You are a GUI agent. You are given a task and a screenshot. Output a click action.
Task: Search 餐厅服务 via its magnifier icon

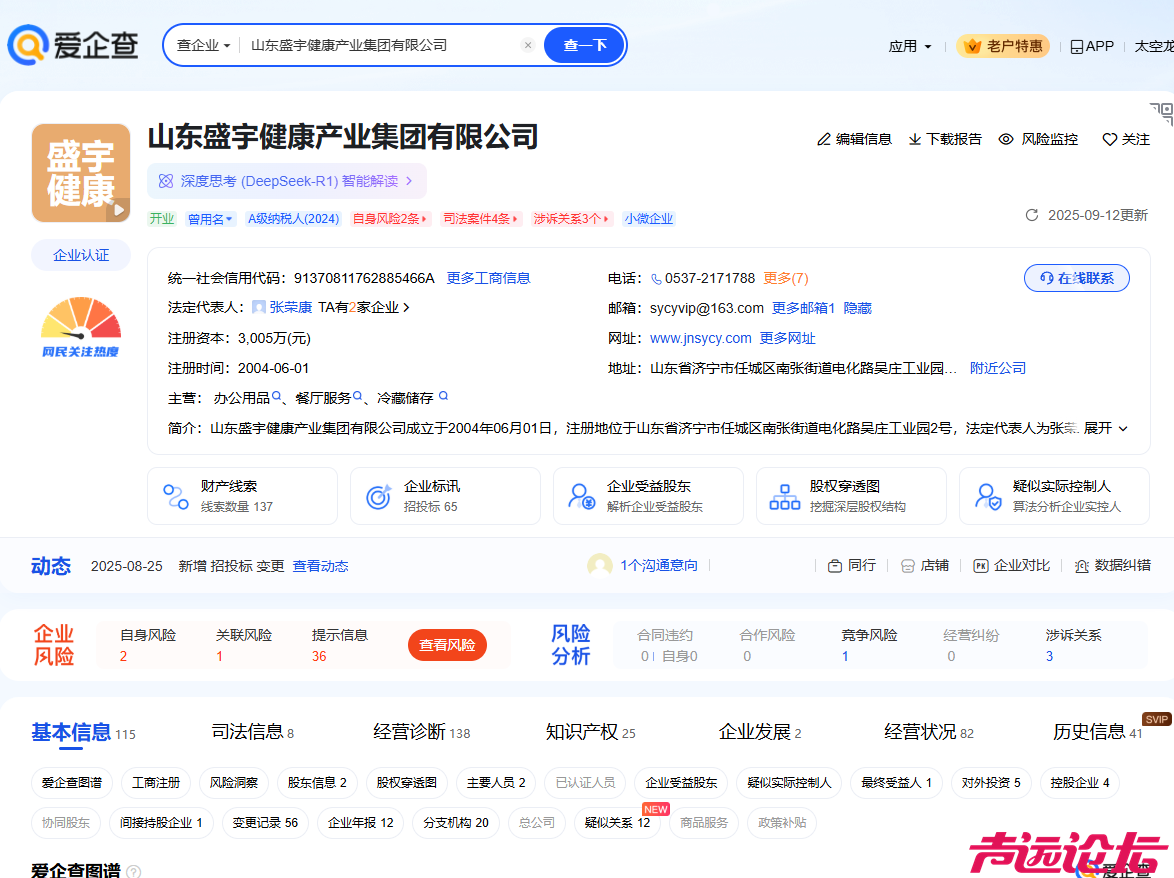coord(358,397)
